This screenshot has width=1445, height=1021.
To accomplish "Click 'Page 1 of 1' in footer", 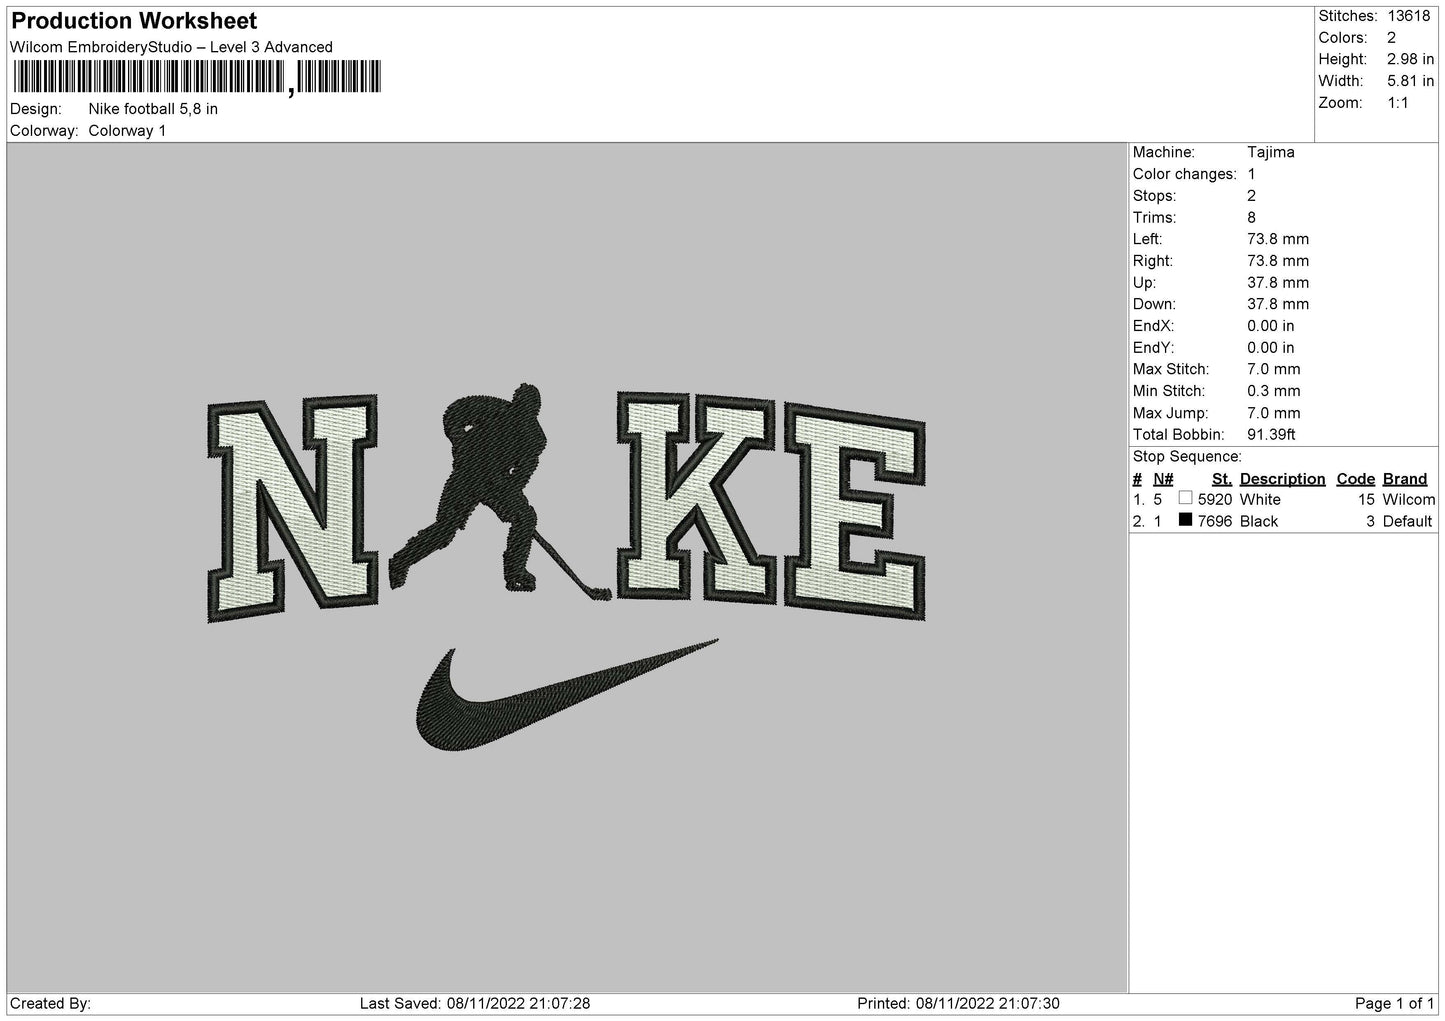I will point(1395,1003).
